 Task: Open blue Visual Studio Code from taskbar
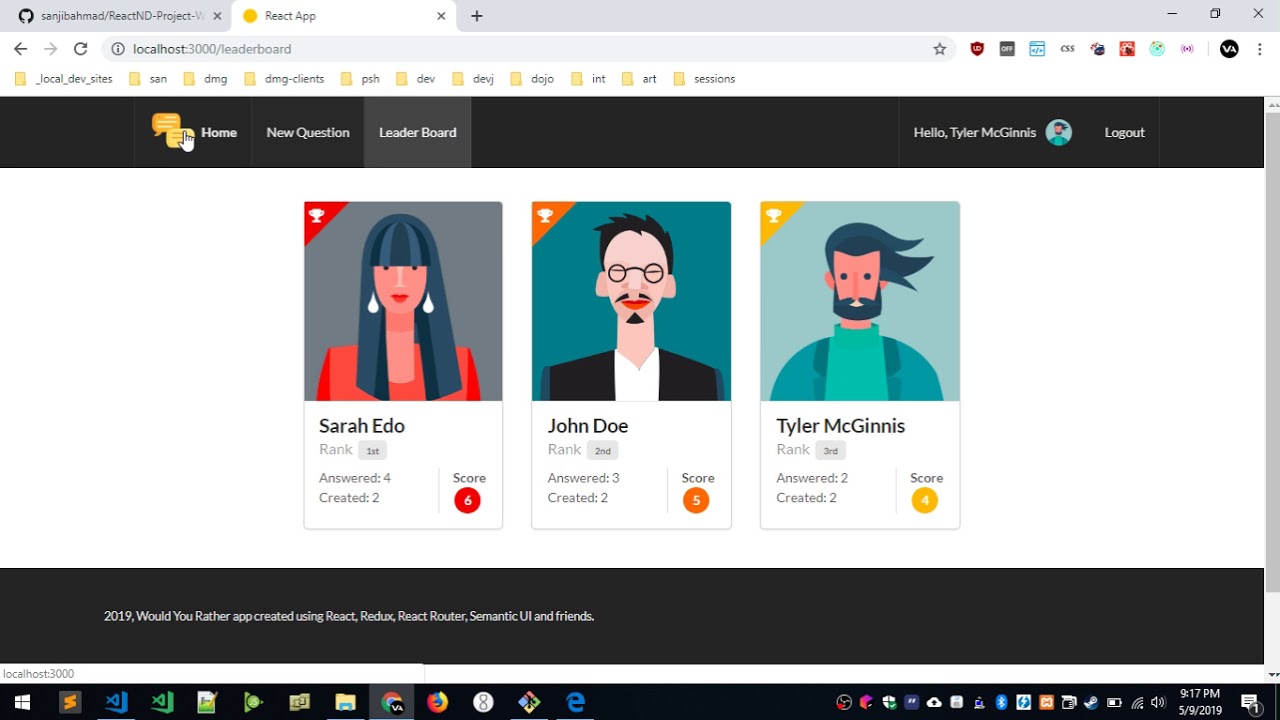click(x=116, y=702)
